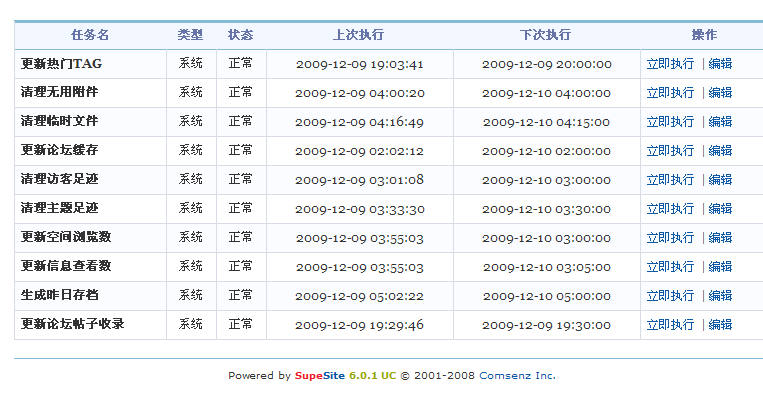Open the SupeSite link in the footer

[320, 376]
